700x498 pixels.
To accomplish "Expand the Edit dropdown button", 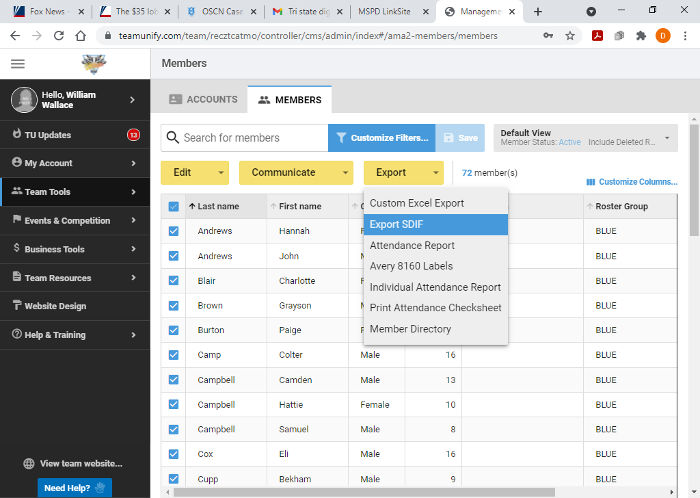I will pos(194,173).
